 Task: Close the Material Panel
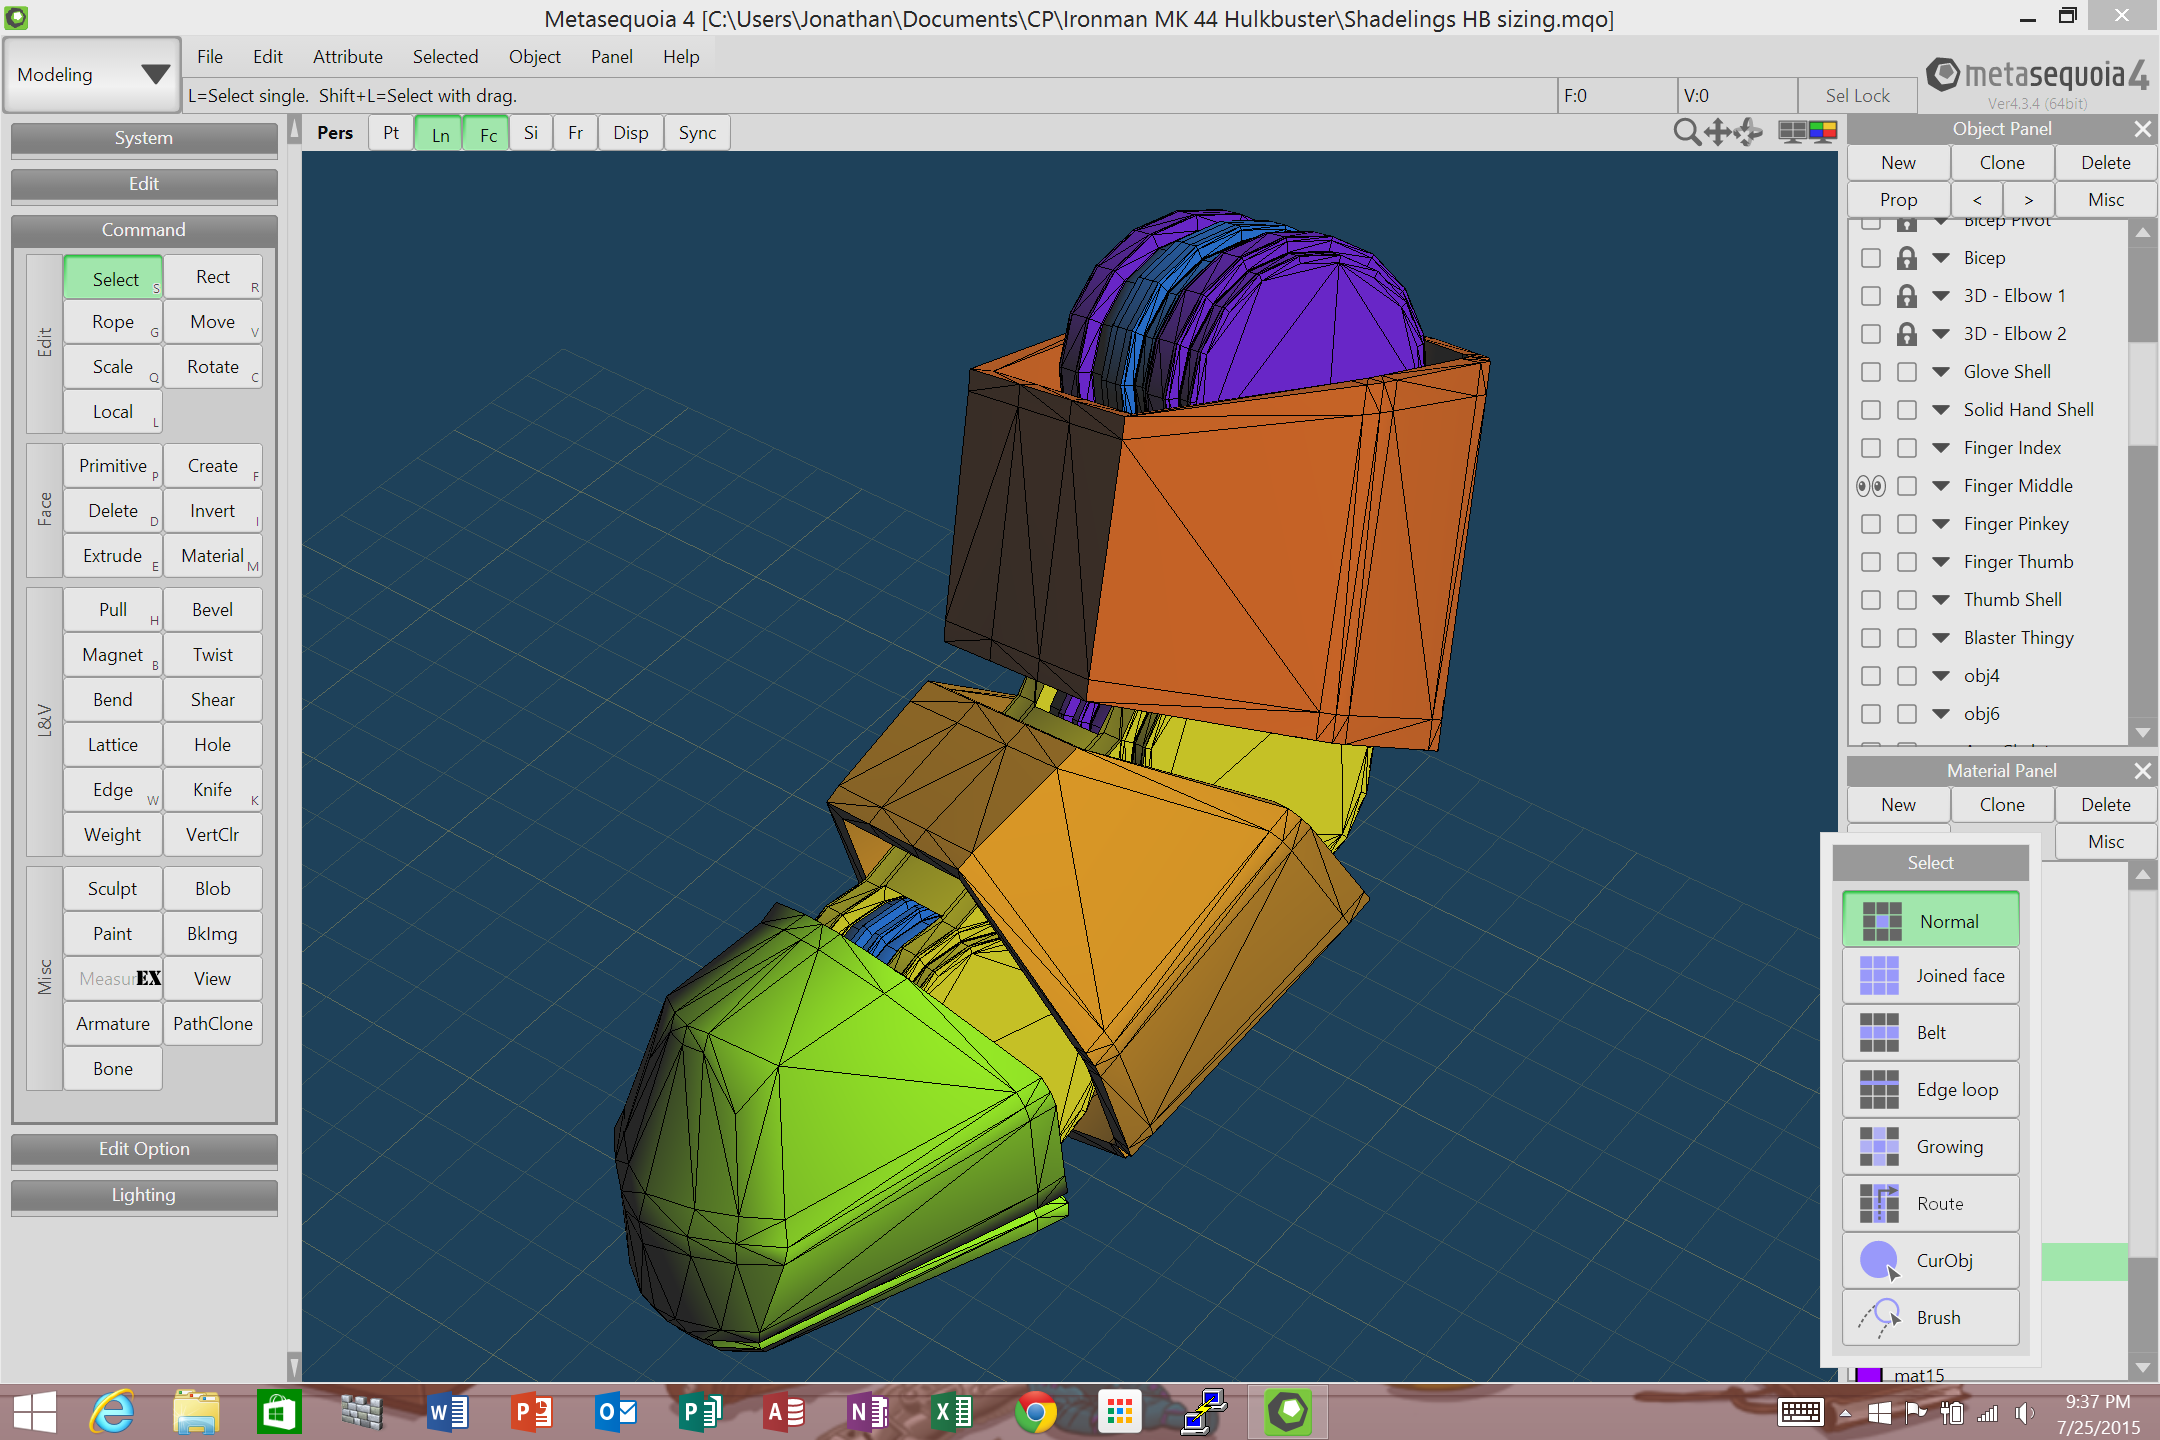(x=2142, y=771)
